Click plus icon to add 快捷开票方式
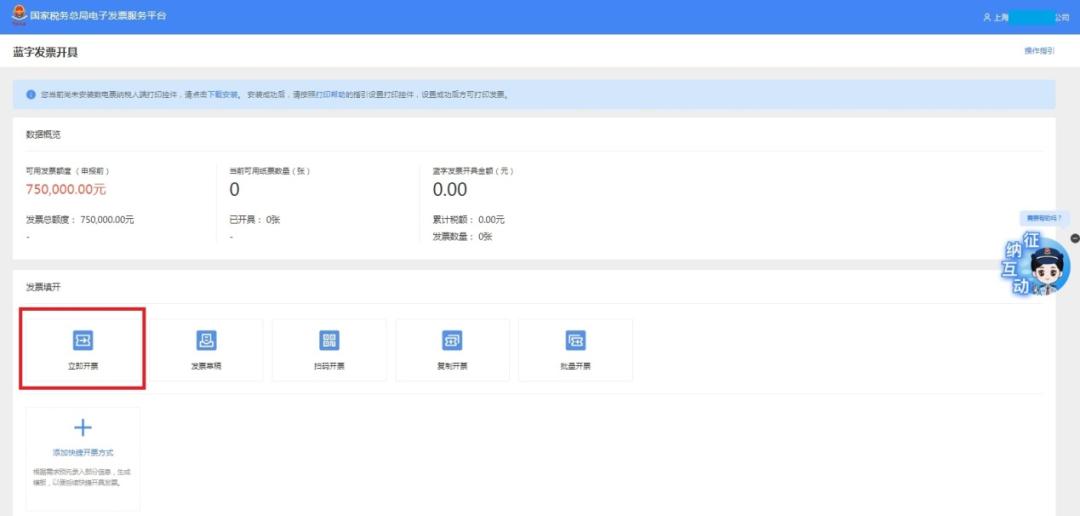This screenshot has height=516, width=1080. 83,428
